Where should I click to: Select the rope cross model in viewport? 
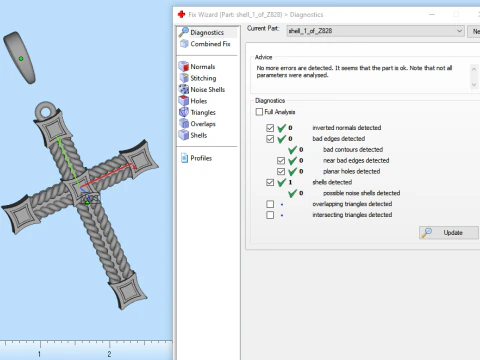[x=80, y=205]
